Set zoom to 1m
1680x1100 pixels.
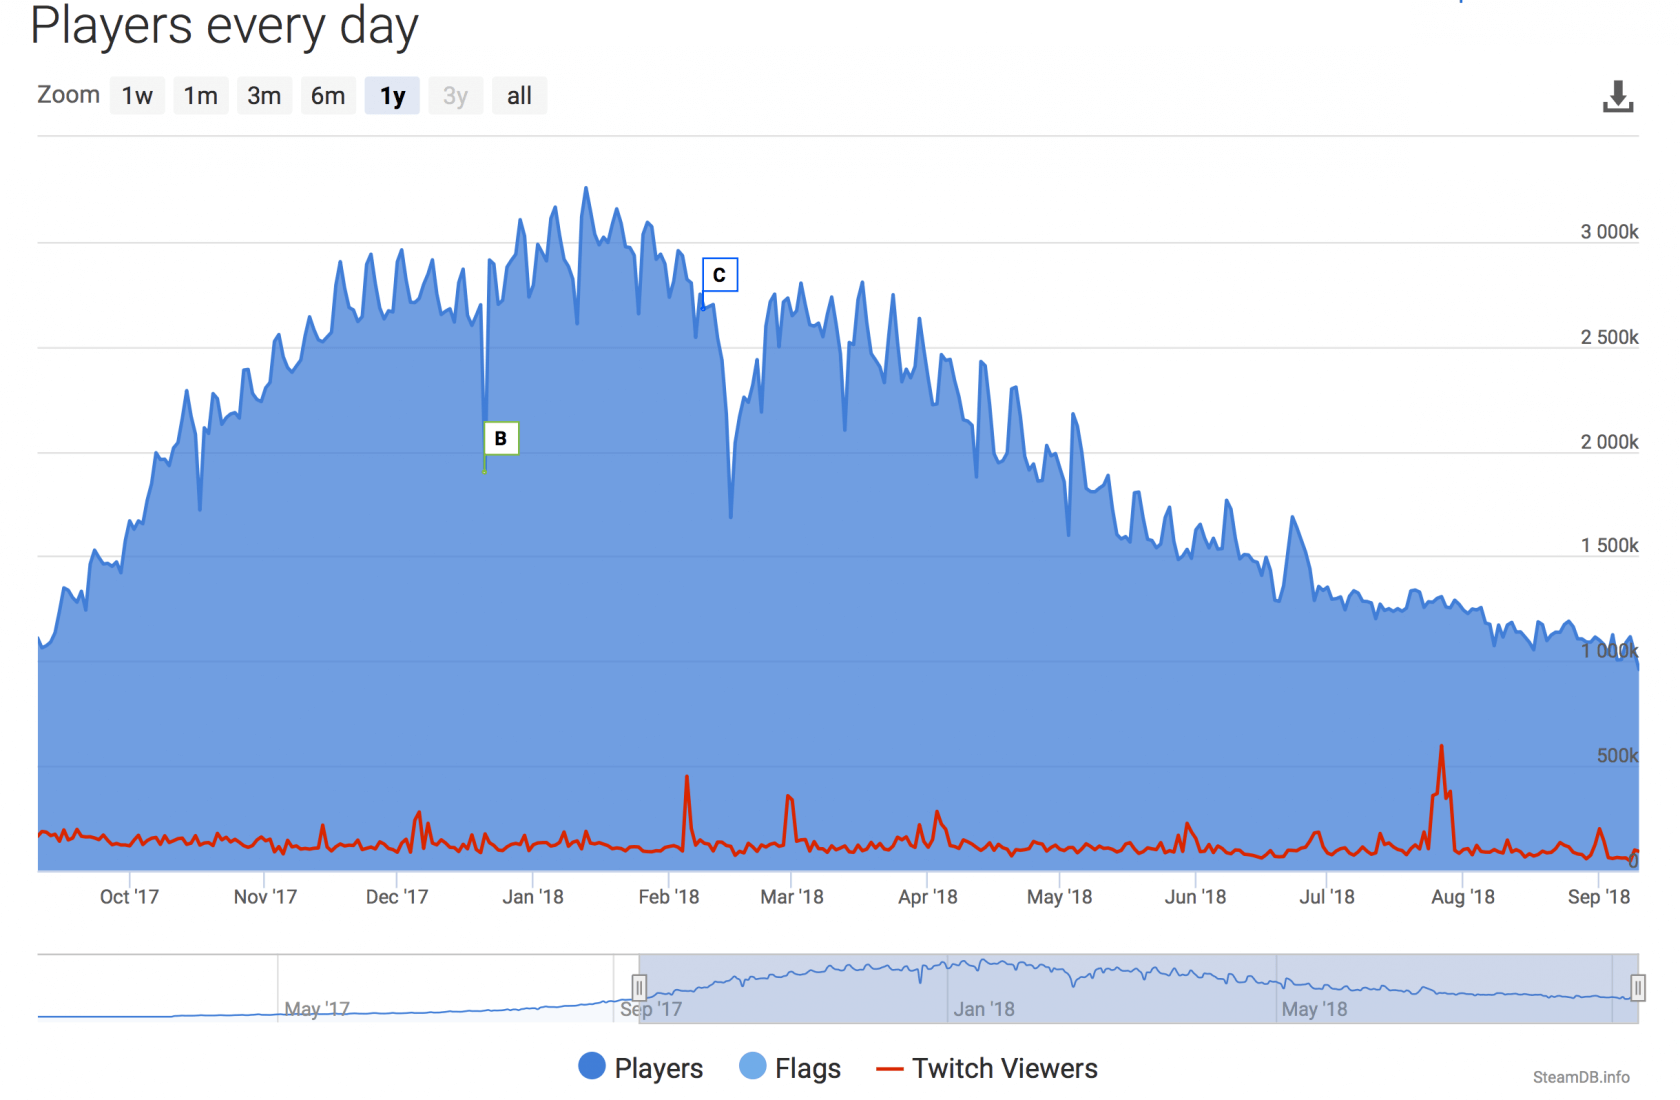[x=201, y=96]
